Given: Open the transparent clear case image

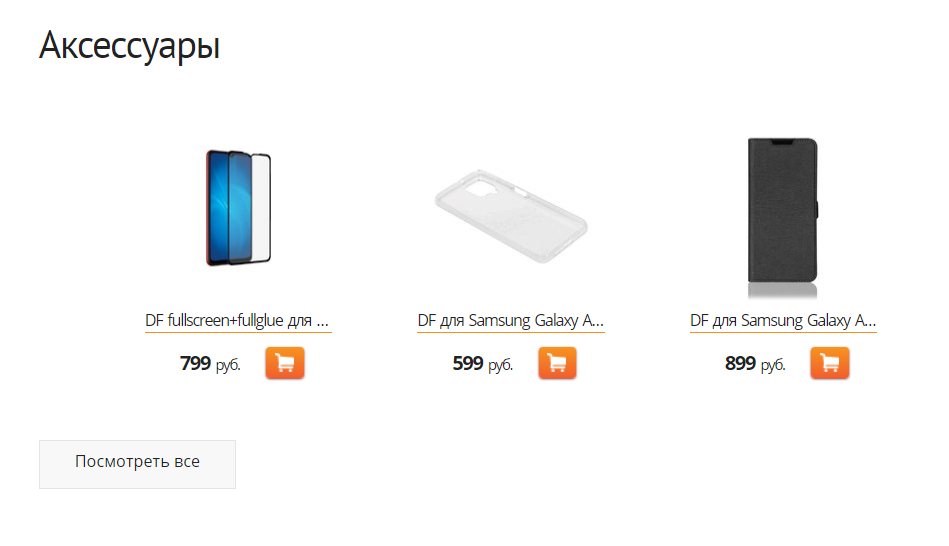Looking at the screenshot, I should click(x=511, y=216).
